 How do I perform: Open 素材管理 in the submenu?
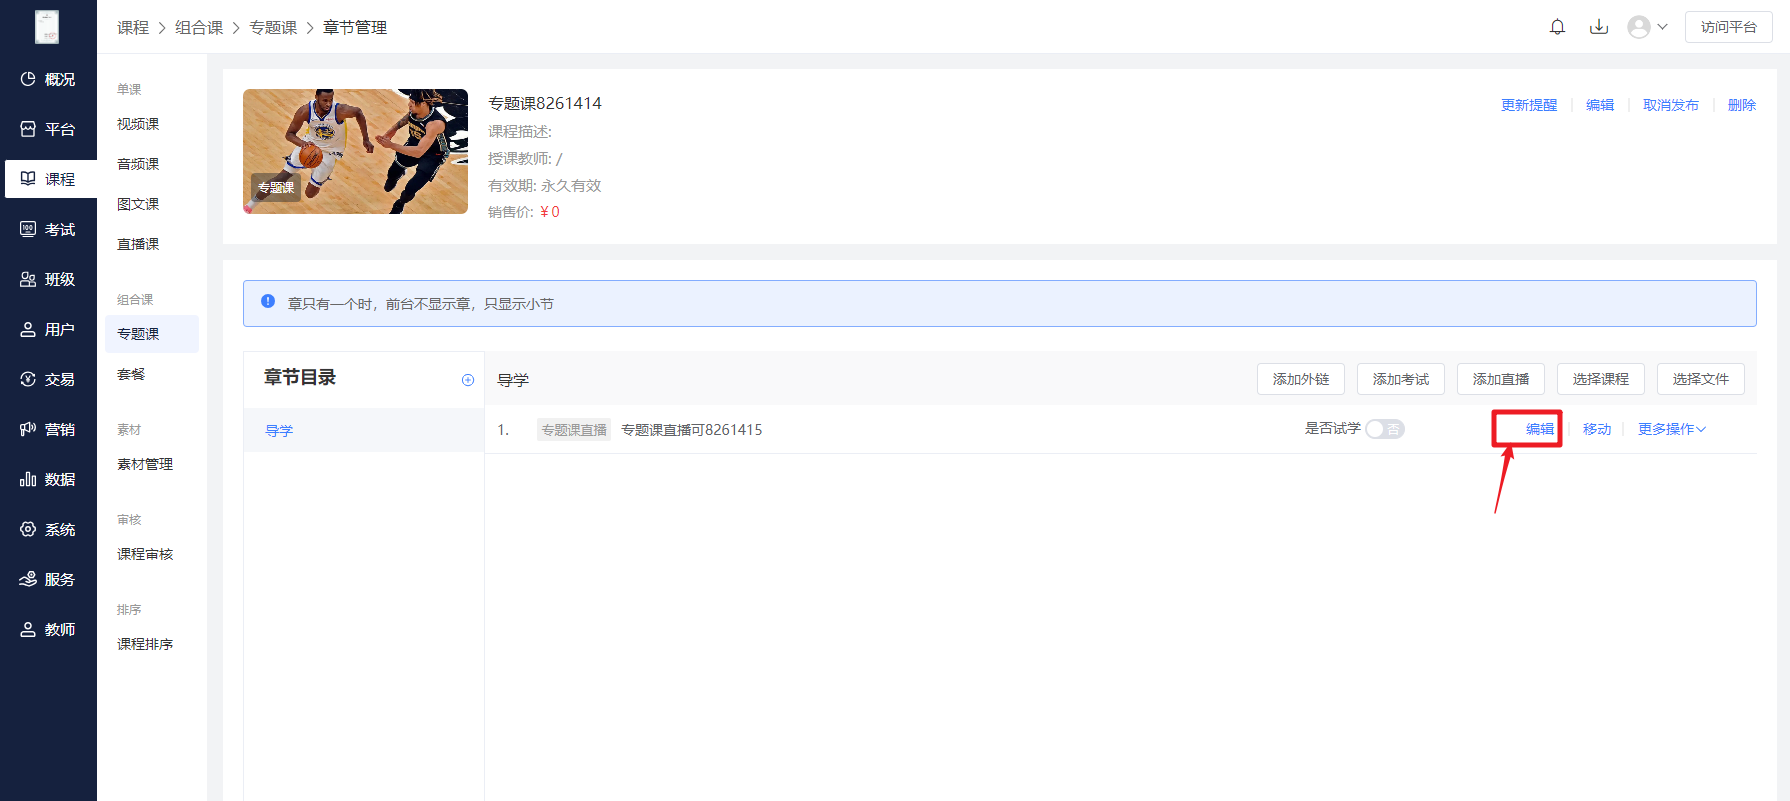[x=145, y=464]
